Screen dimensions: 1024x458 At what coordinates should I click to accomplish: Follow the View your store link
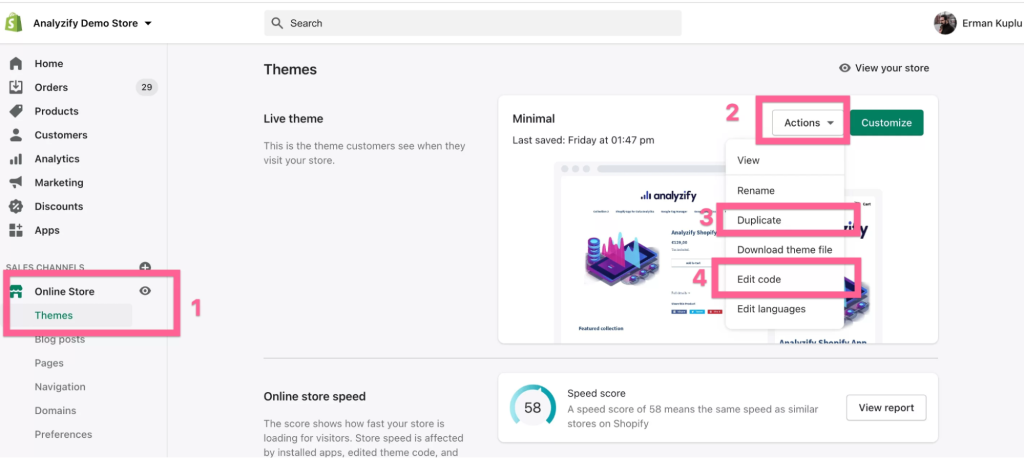click(884, 68)
